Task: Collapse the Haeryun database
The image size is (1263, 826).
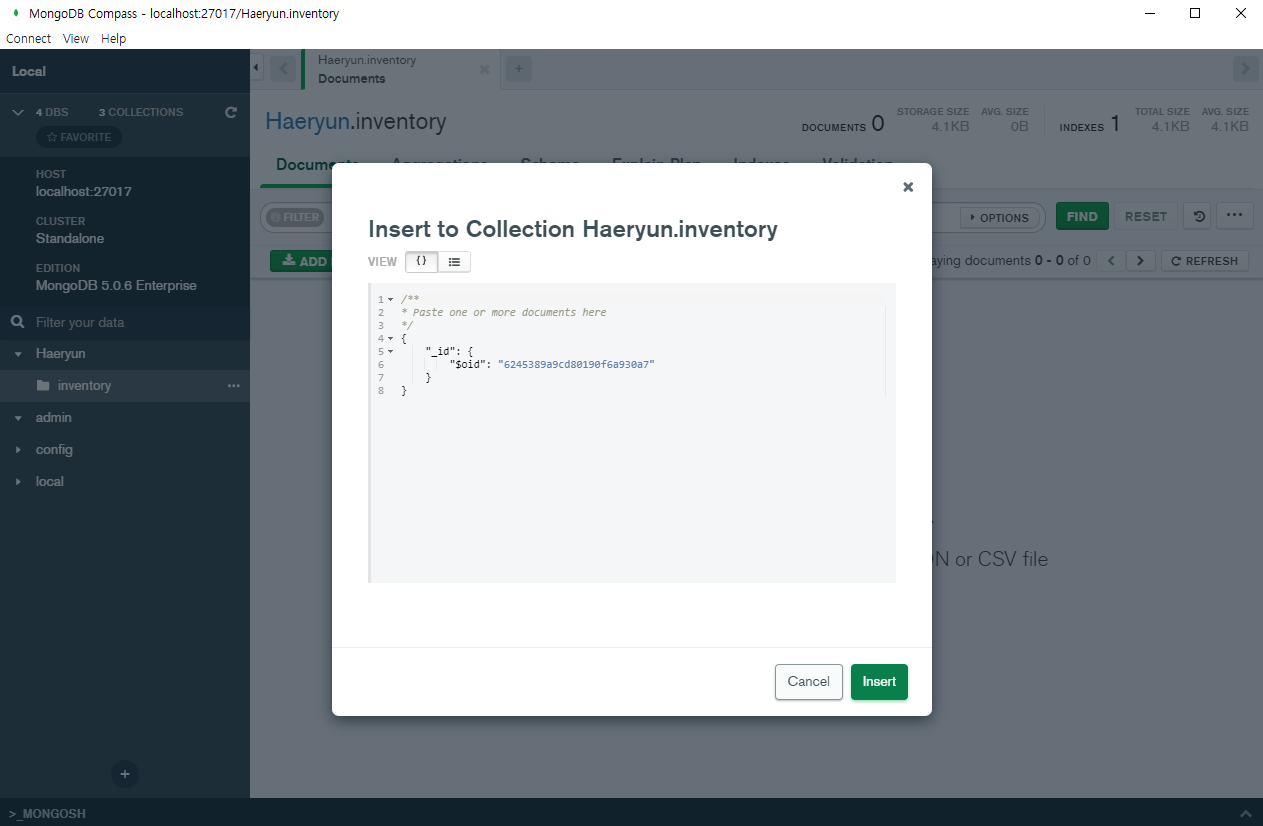Action: (18, 354)
